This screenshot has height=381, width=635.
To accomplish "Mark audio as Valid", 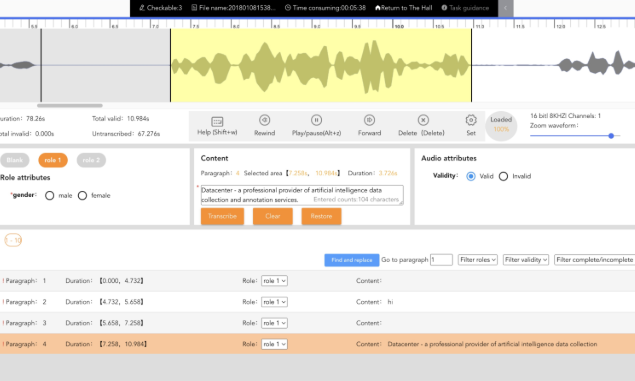I will [471, 176].
